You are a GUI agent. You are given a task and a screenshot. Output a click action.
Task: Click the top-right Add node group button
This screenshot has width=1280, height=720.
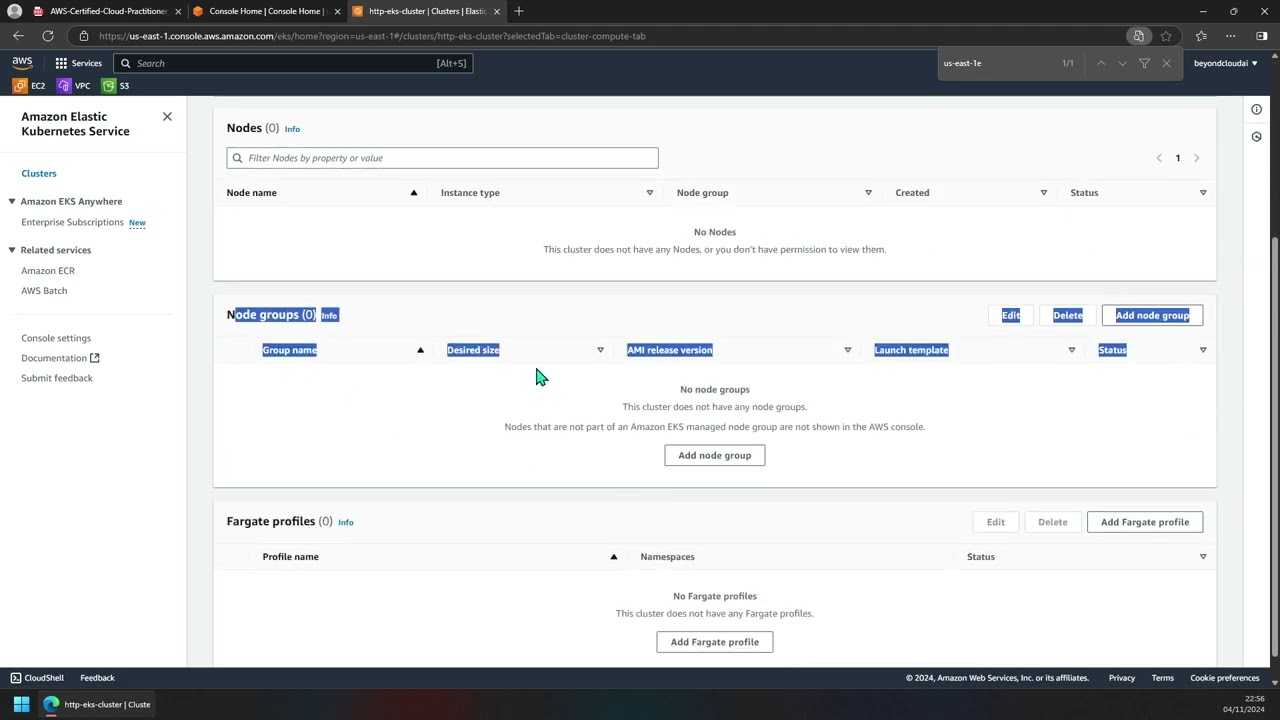(1152, 316)
